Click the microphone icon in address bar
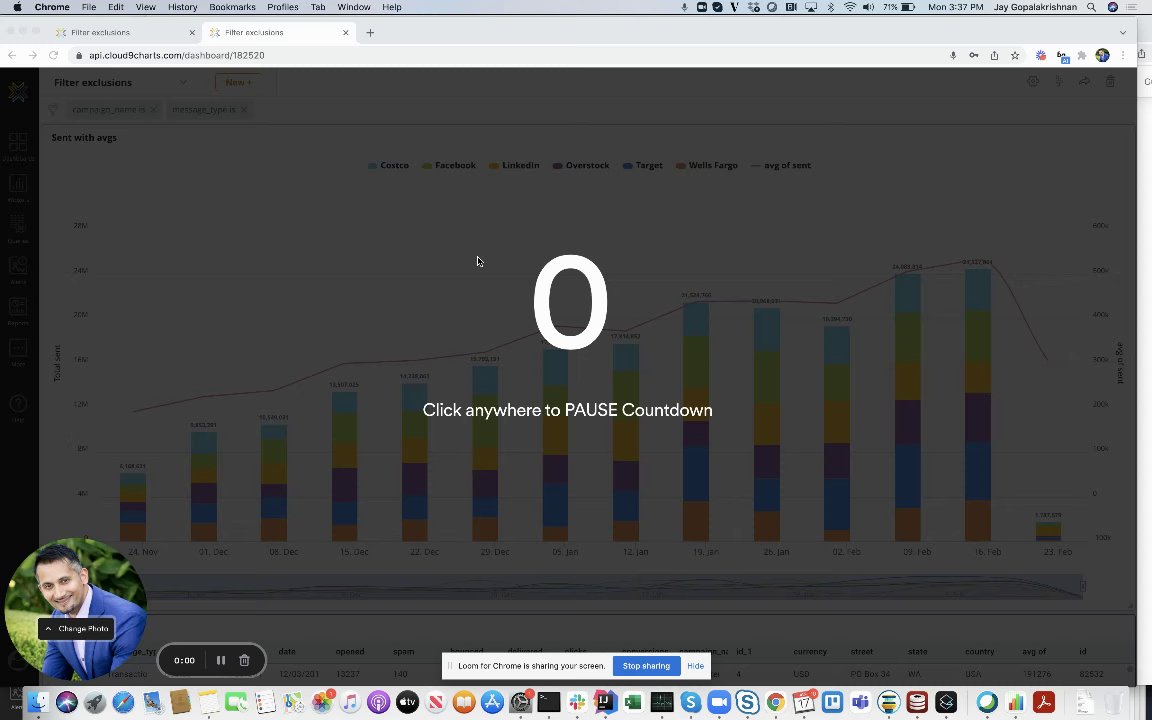The height and width of the screenshot is (720, 1152). (953, 55)
